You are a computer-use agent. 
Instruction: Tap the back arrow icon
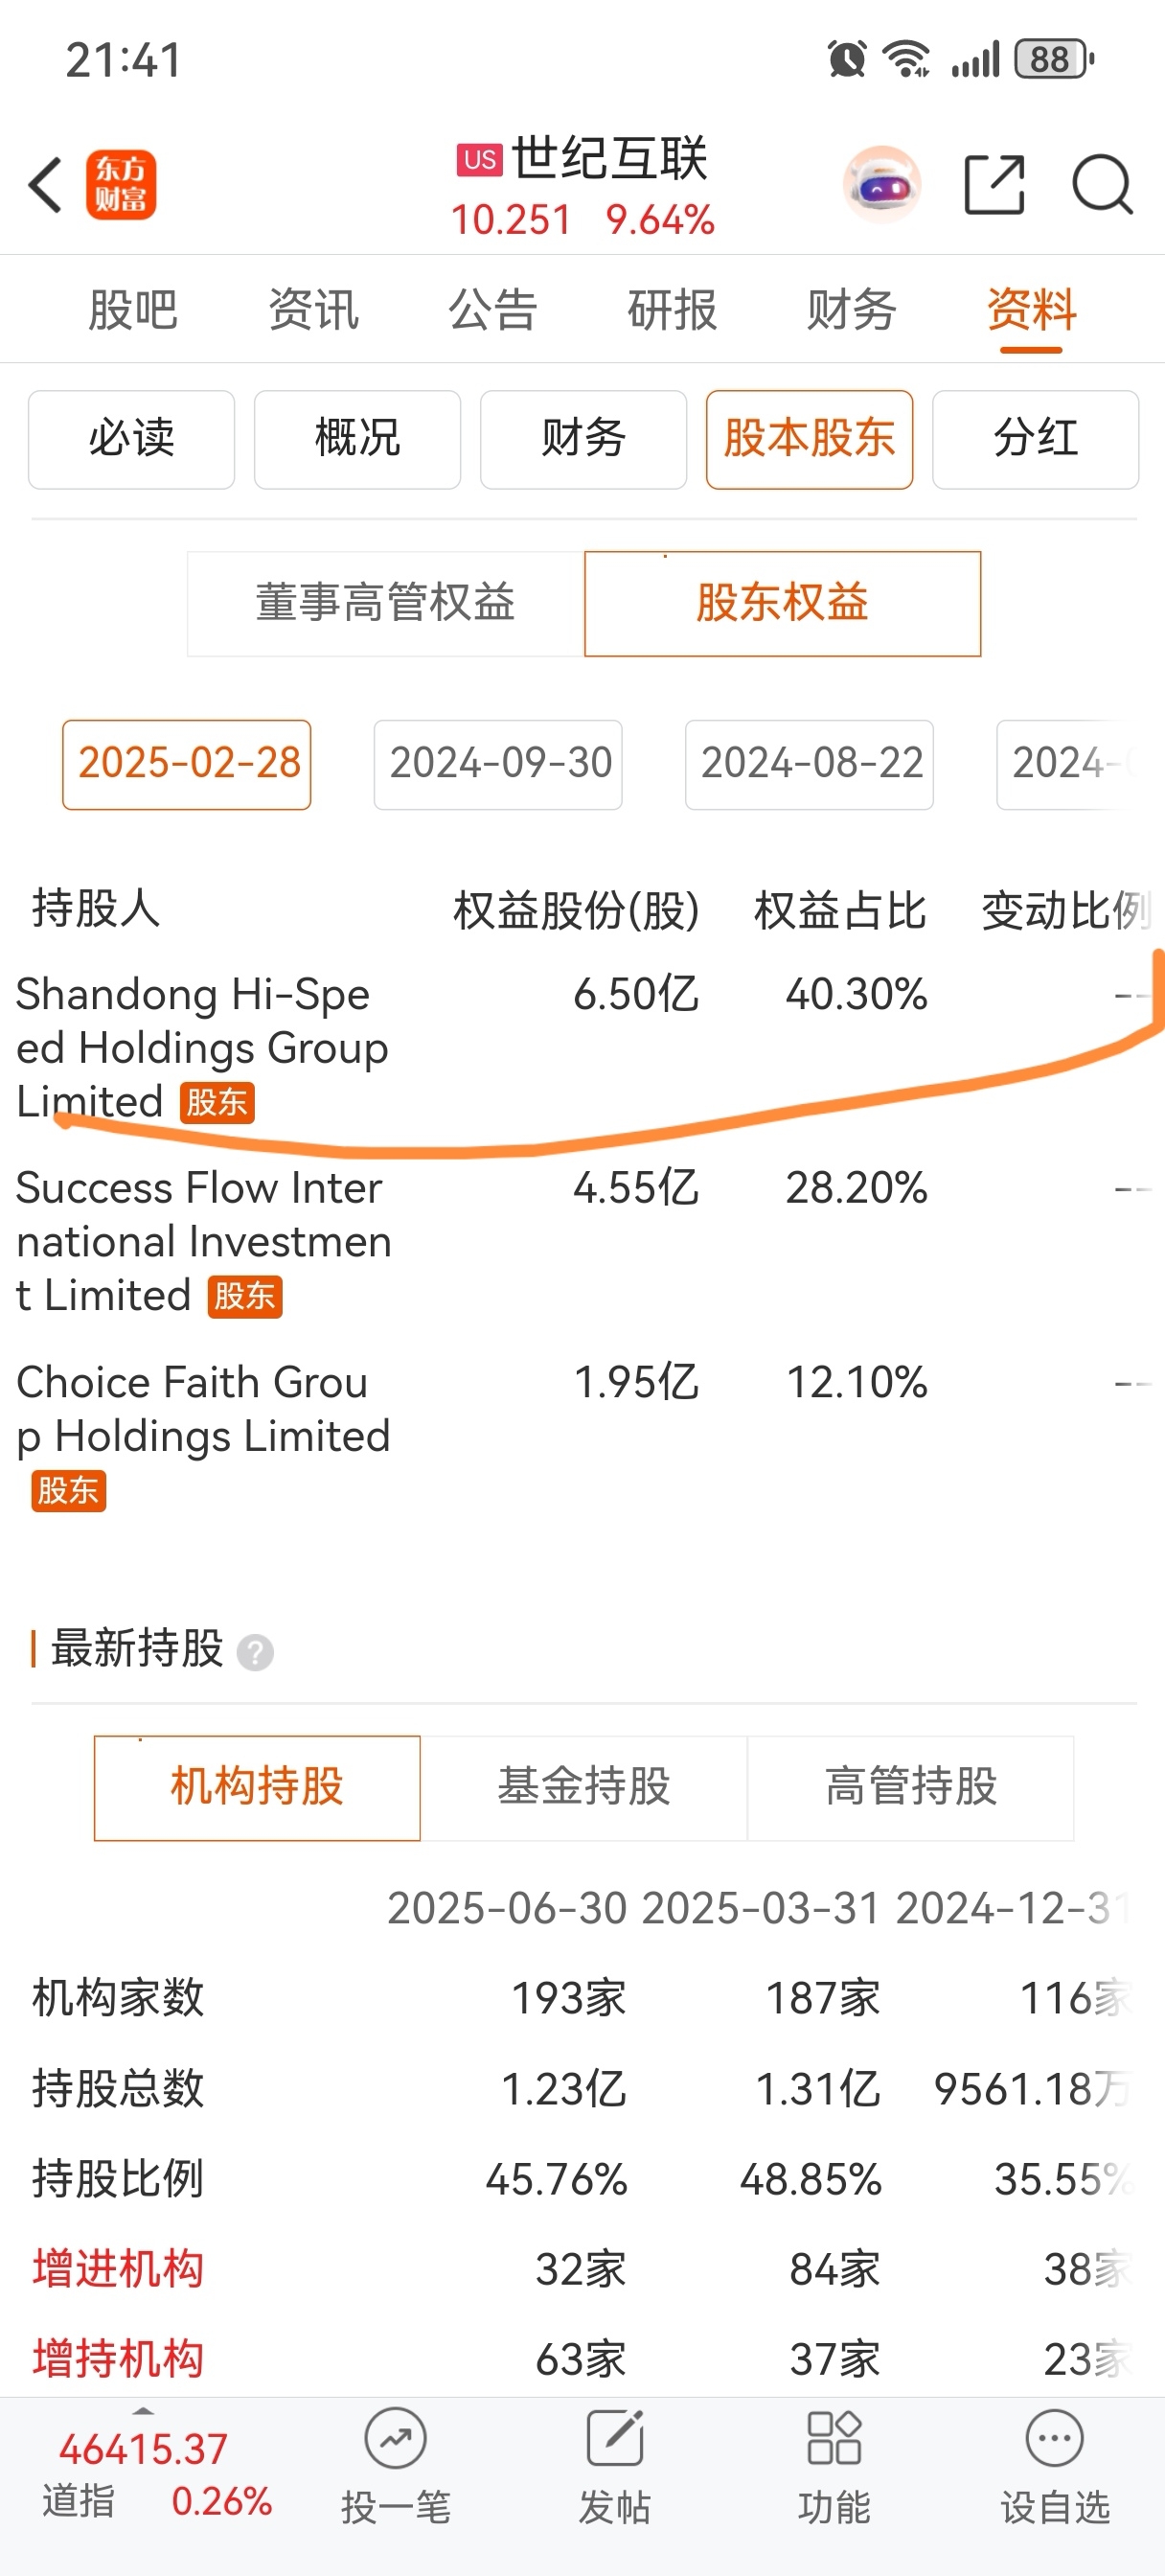(x=46, y=185)
